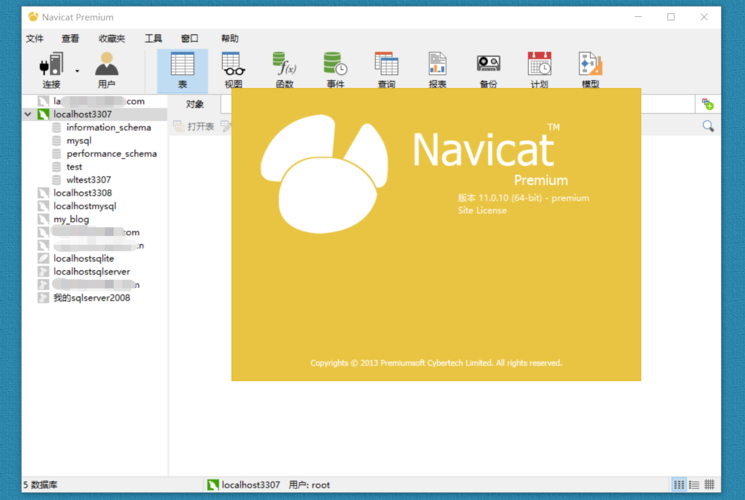The height and width of the screenshot is (500, 745).
Task: Open the 收藏夹 menu
Action: pos(112,38)
